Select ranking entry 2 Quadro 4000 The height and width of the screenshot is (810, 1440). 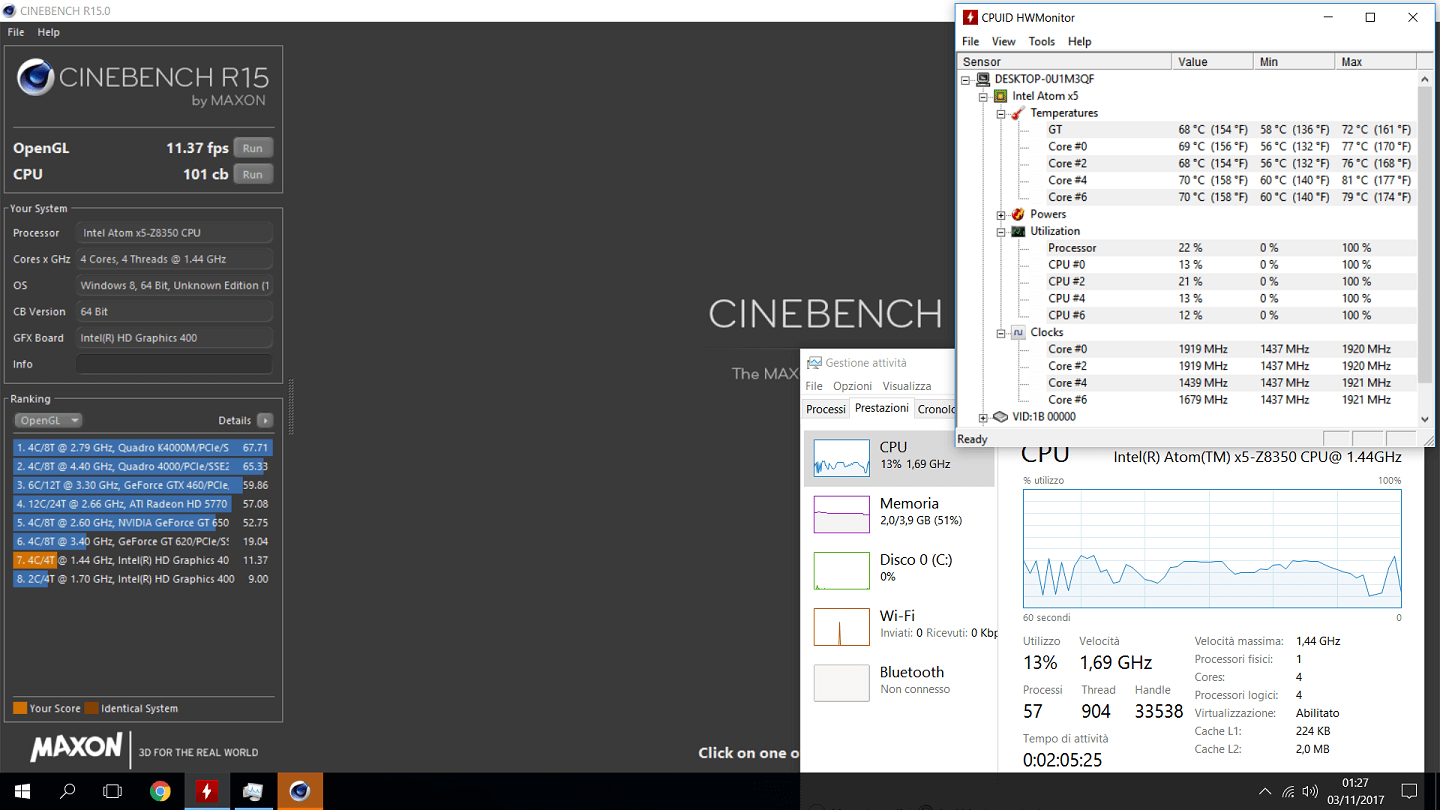142,467
